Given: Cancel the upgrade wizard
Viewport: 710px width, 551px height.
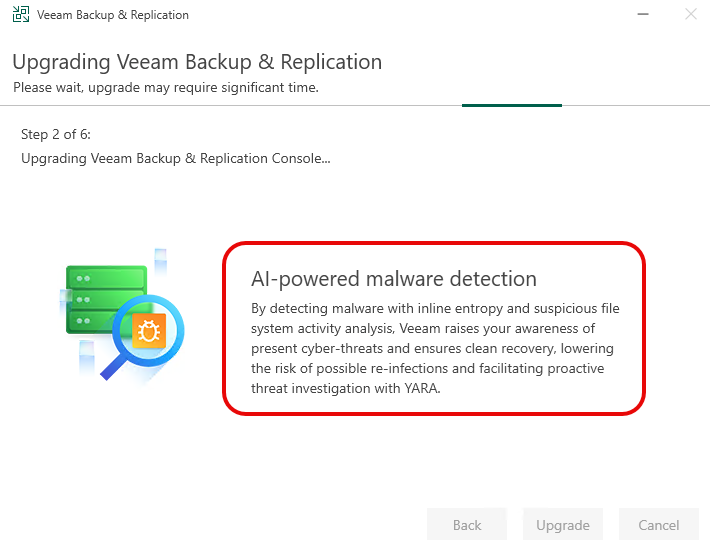Looking at the screenshot, I should point(659,525).
